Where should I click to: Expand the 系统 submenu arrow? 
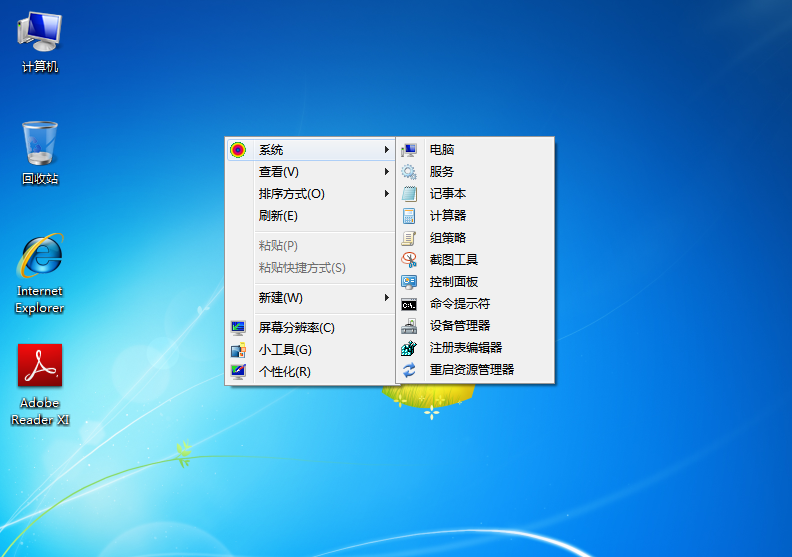click(386, 149)
